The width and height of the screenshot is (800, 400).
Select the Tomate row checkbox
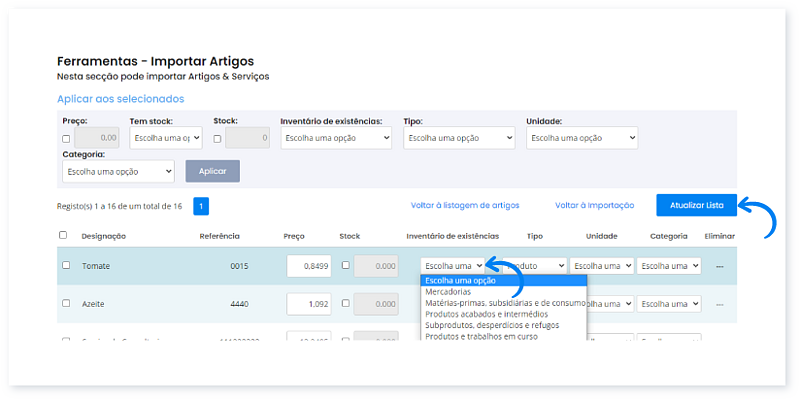pos(66,265)
